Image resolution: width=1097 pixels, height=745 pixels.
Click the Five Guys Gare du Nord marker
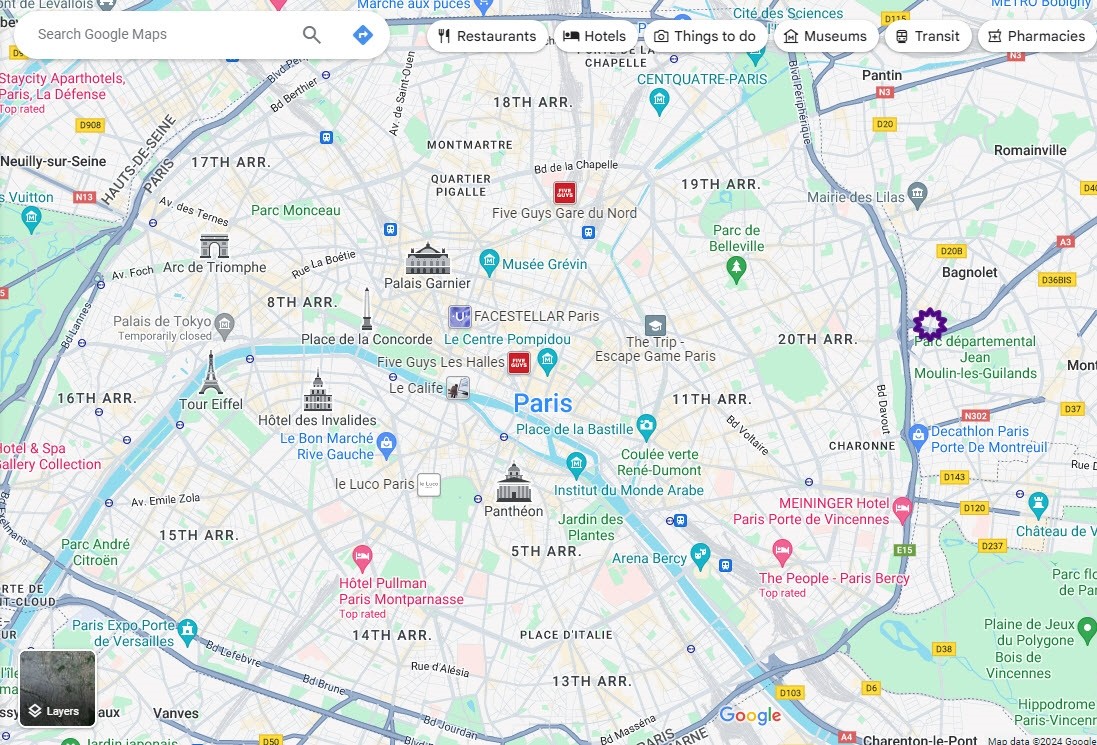pyautogui.click(x=565, y=192)
